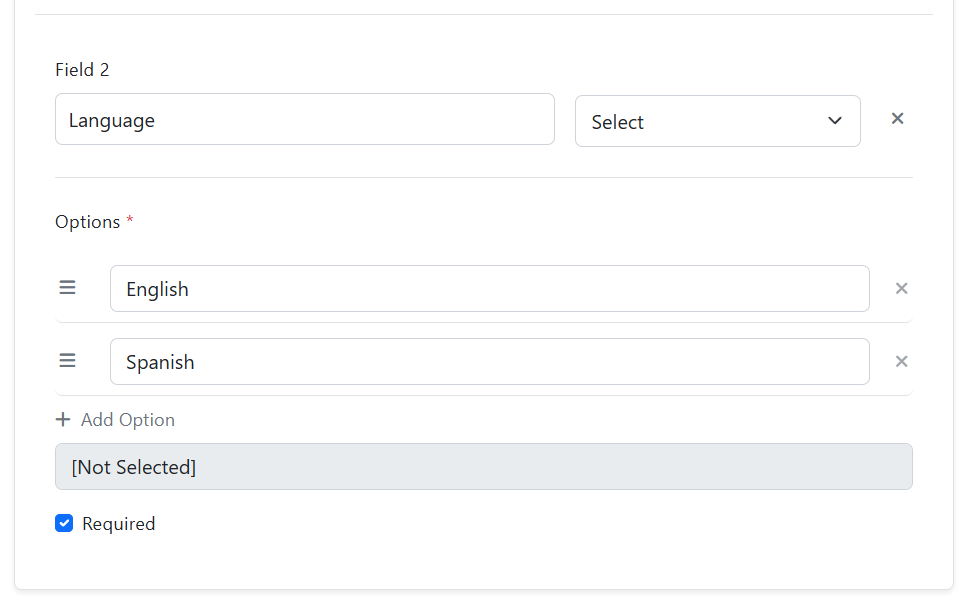This screenshot has width=960, height=596.
Task: Click the Field 2 label
Action: 82,70
